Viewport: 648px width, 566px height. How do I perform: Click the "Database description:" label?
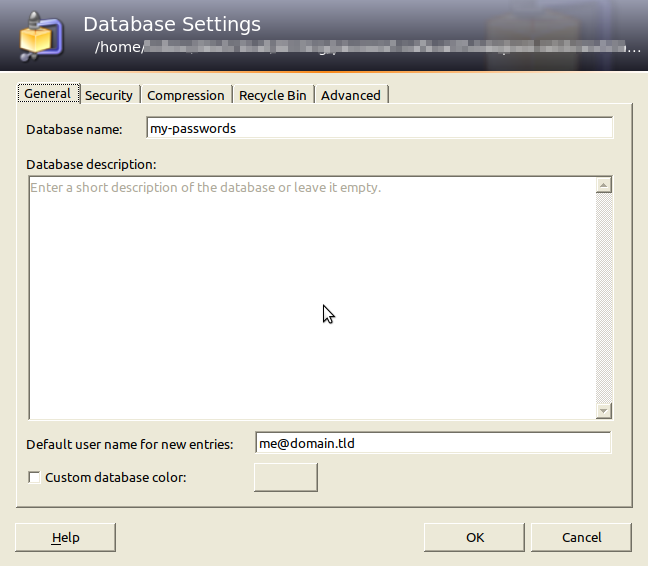[x=92, y=164]
